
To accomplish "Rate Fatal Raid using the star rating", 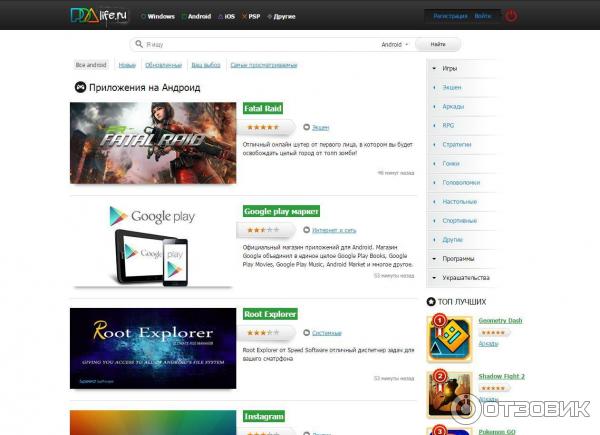I will click(x=264, y=127).
